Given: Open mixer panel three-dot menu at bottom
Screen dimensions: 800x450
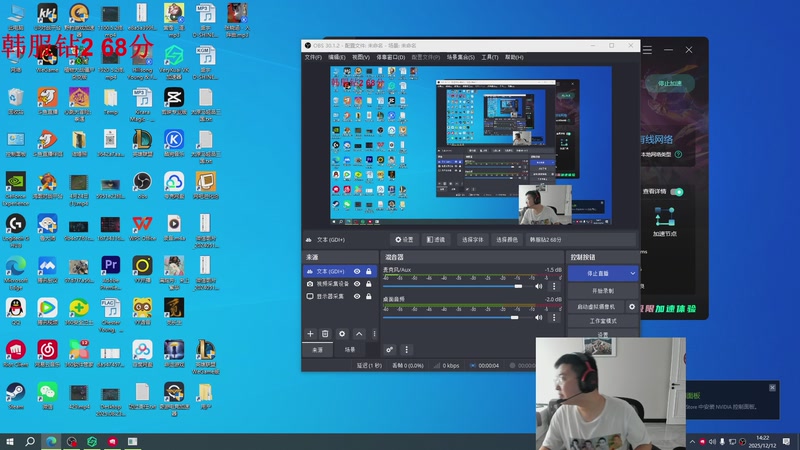Looking at the screenshot, I should pos(406,349).
